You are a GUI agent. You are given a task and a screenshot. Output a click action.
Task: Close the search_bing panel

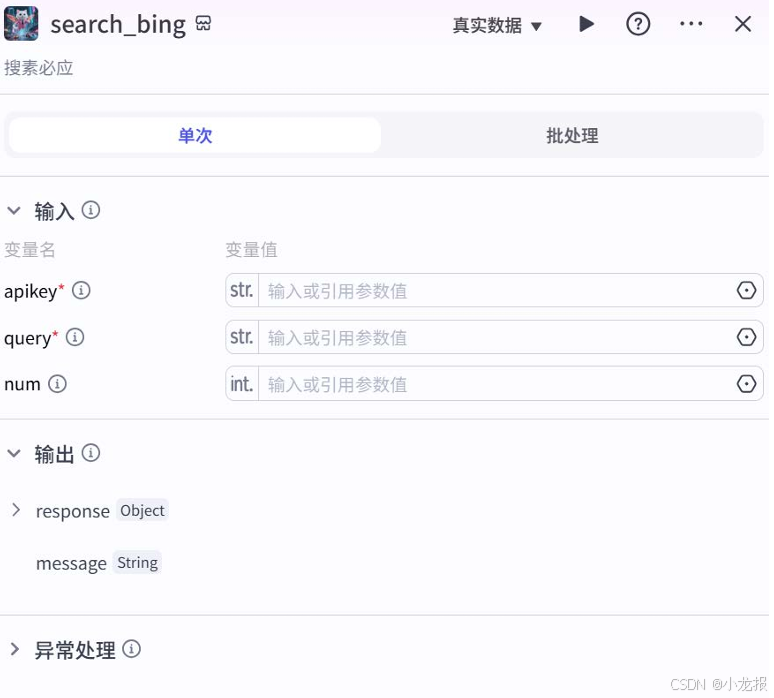[x=742, y=24]
